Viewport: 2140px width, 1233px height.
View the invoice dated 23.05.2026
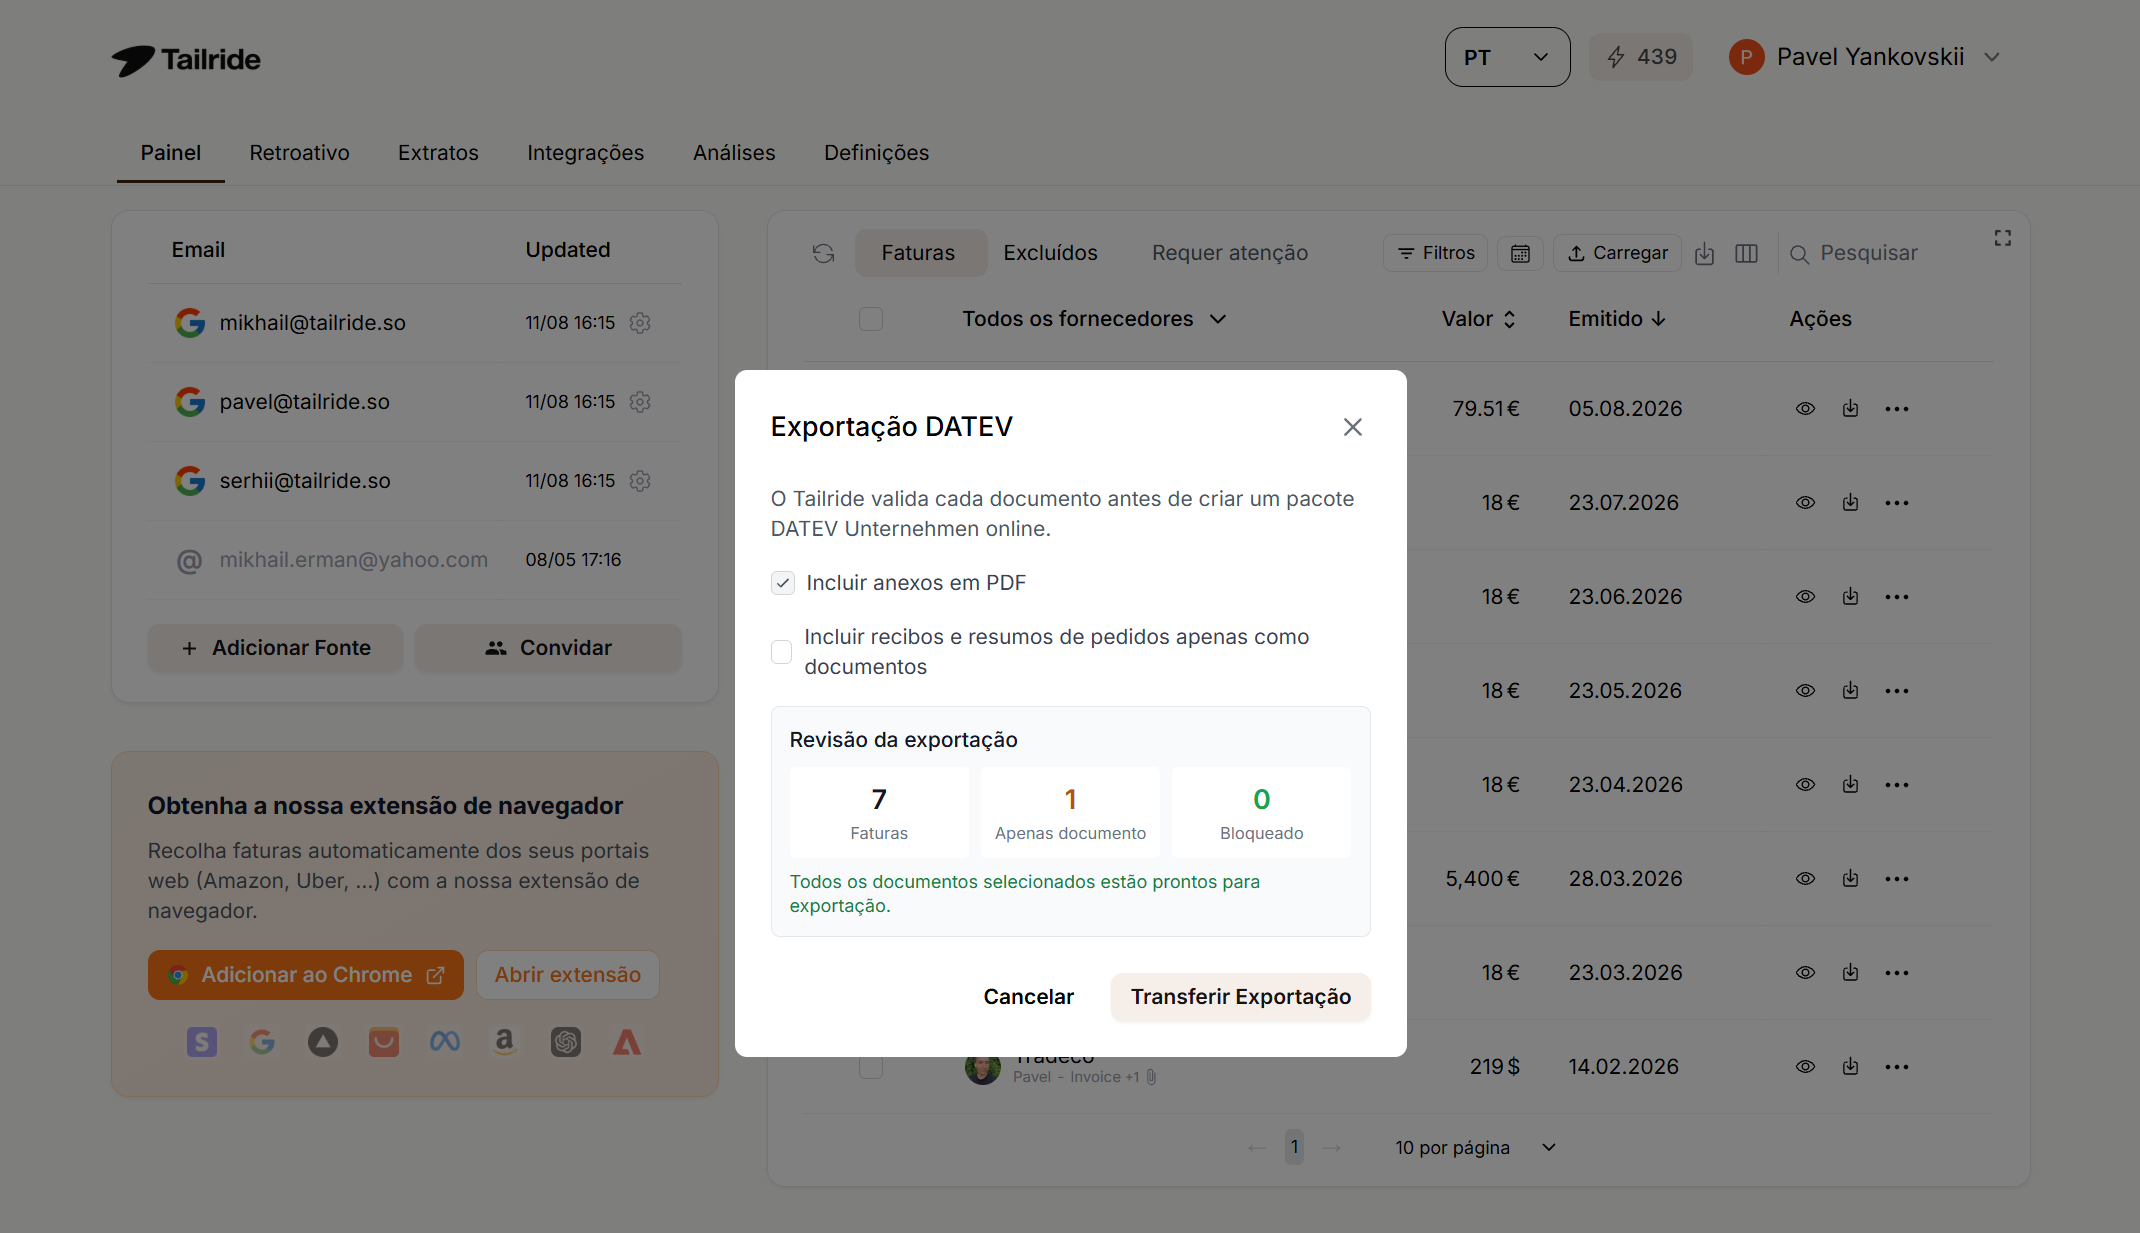1805,691
